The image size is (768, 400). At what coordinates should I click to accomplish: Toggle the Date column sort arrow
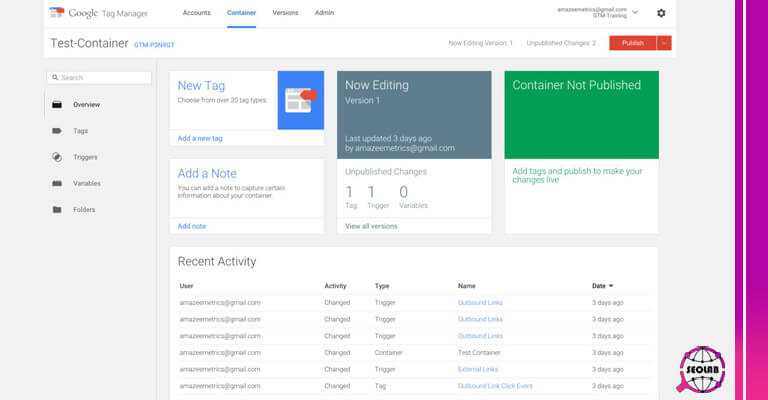point(611,286)
